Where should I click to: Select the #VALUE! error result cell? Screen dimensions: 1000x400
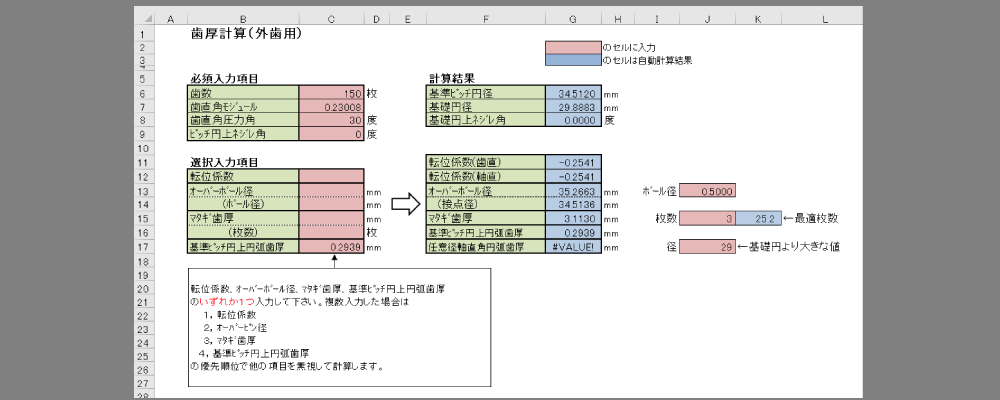click(572, 246)
